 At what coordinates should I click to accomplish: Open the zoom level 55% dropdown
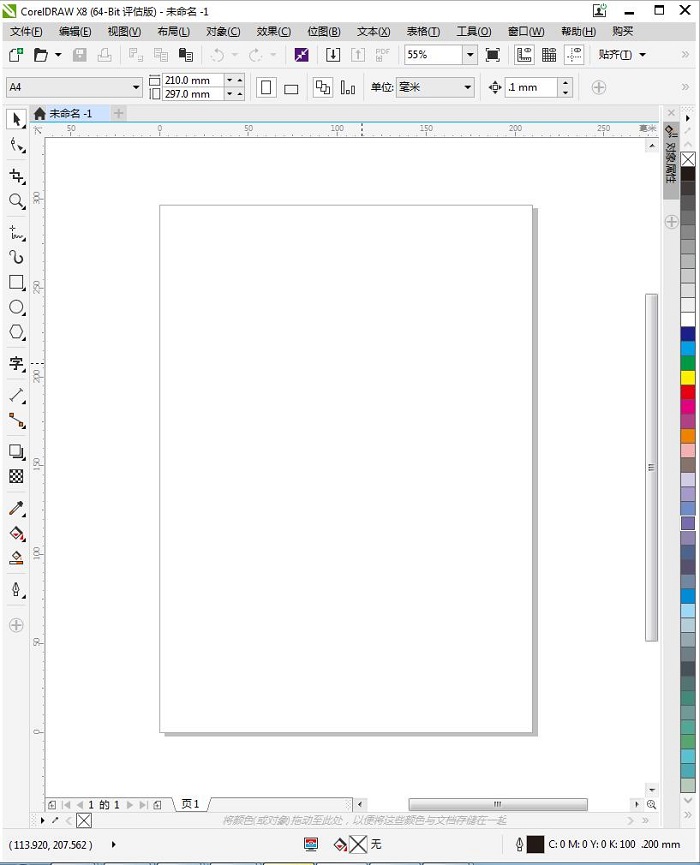coord(470,55)
